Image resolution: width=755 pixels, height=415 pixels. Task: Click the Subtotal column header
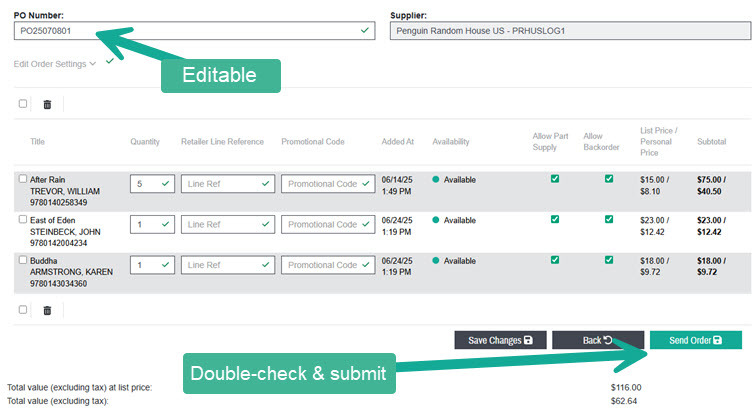pos(712,142)
